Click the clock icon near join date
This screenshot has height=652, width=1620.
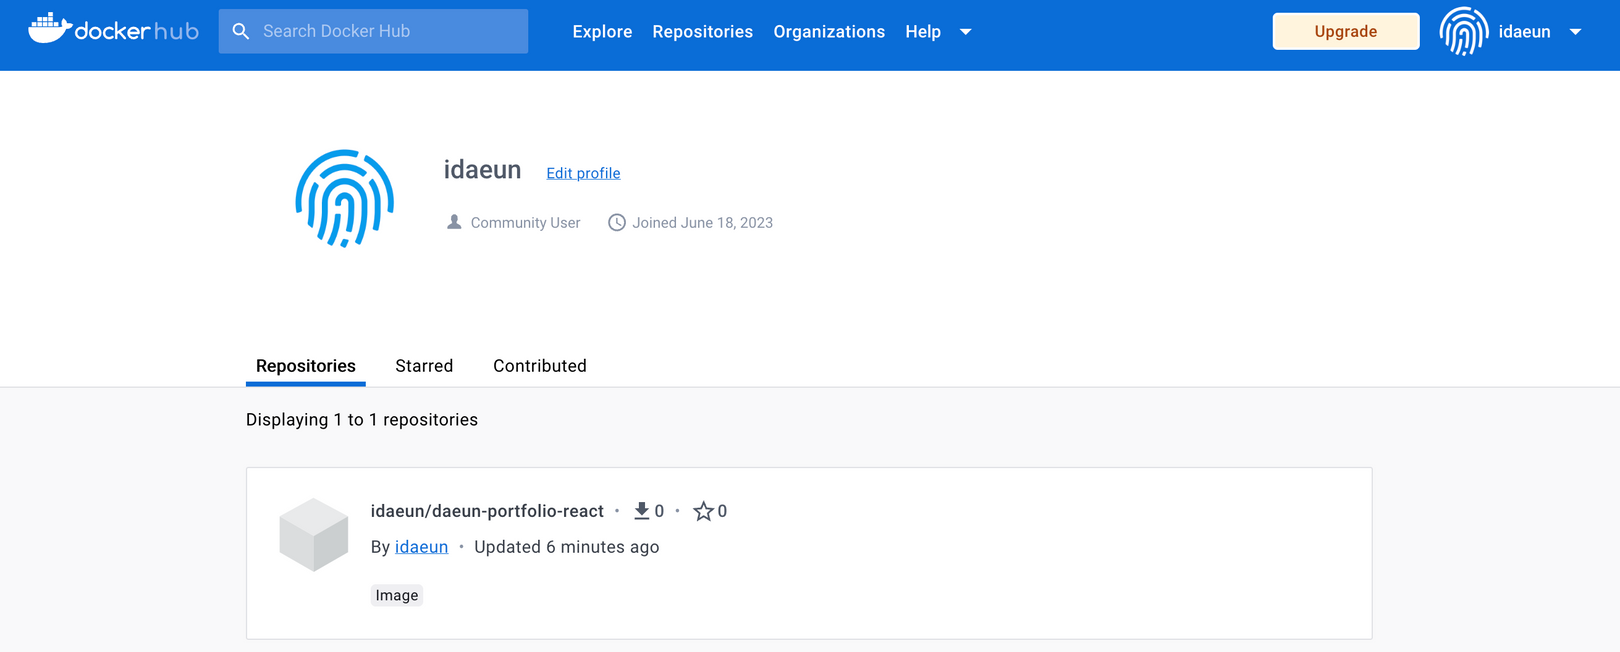tap(617, 222)
